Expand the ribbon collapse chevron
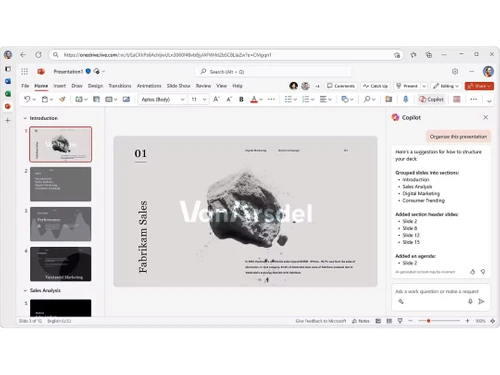 [x=489, y=101]
